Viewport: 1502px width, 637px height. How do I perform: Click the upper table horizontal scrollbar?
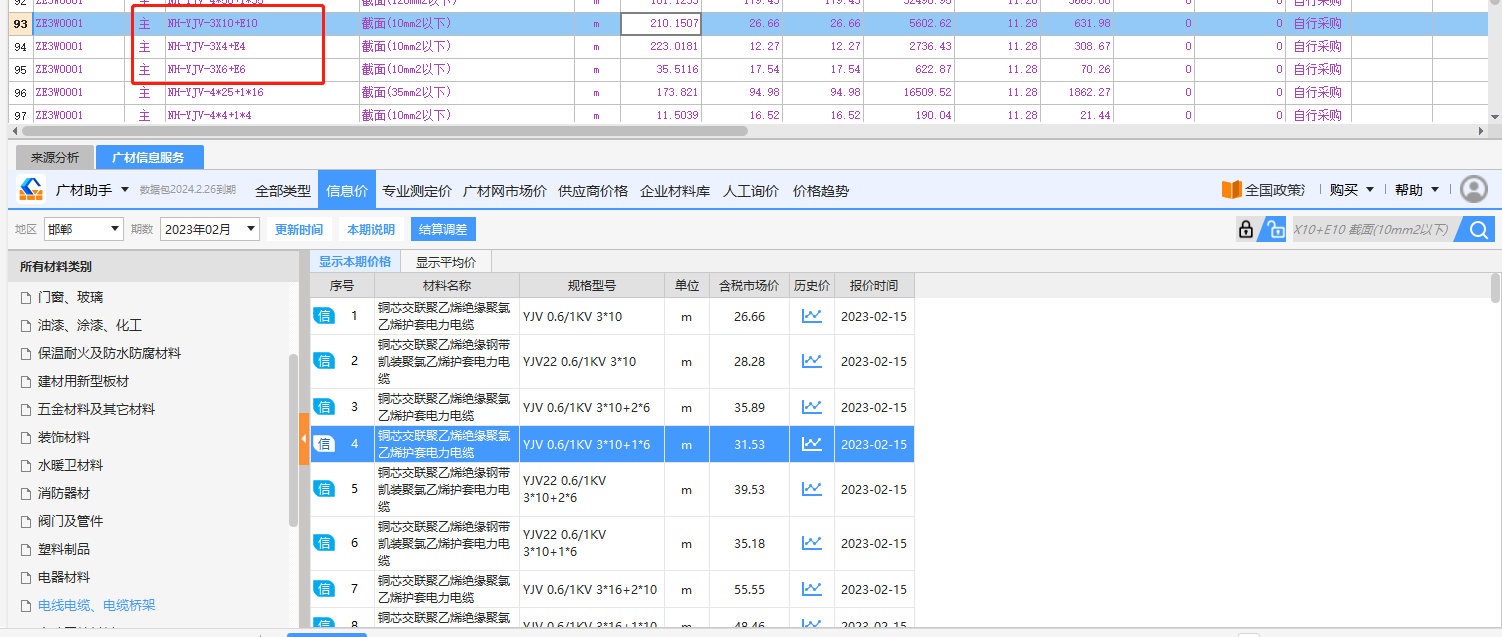pyautogui.click(x=384, y=131)
